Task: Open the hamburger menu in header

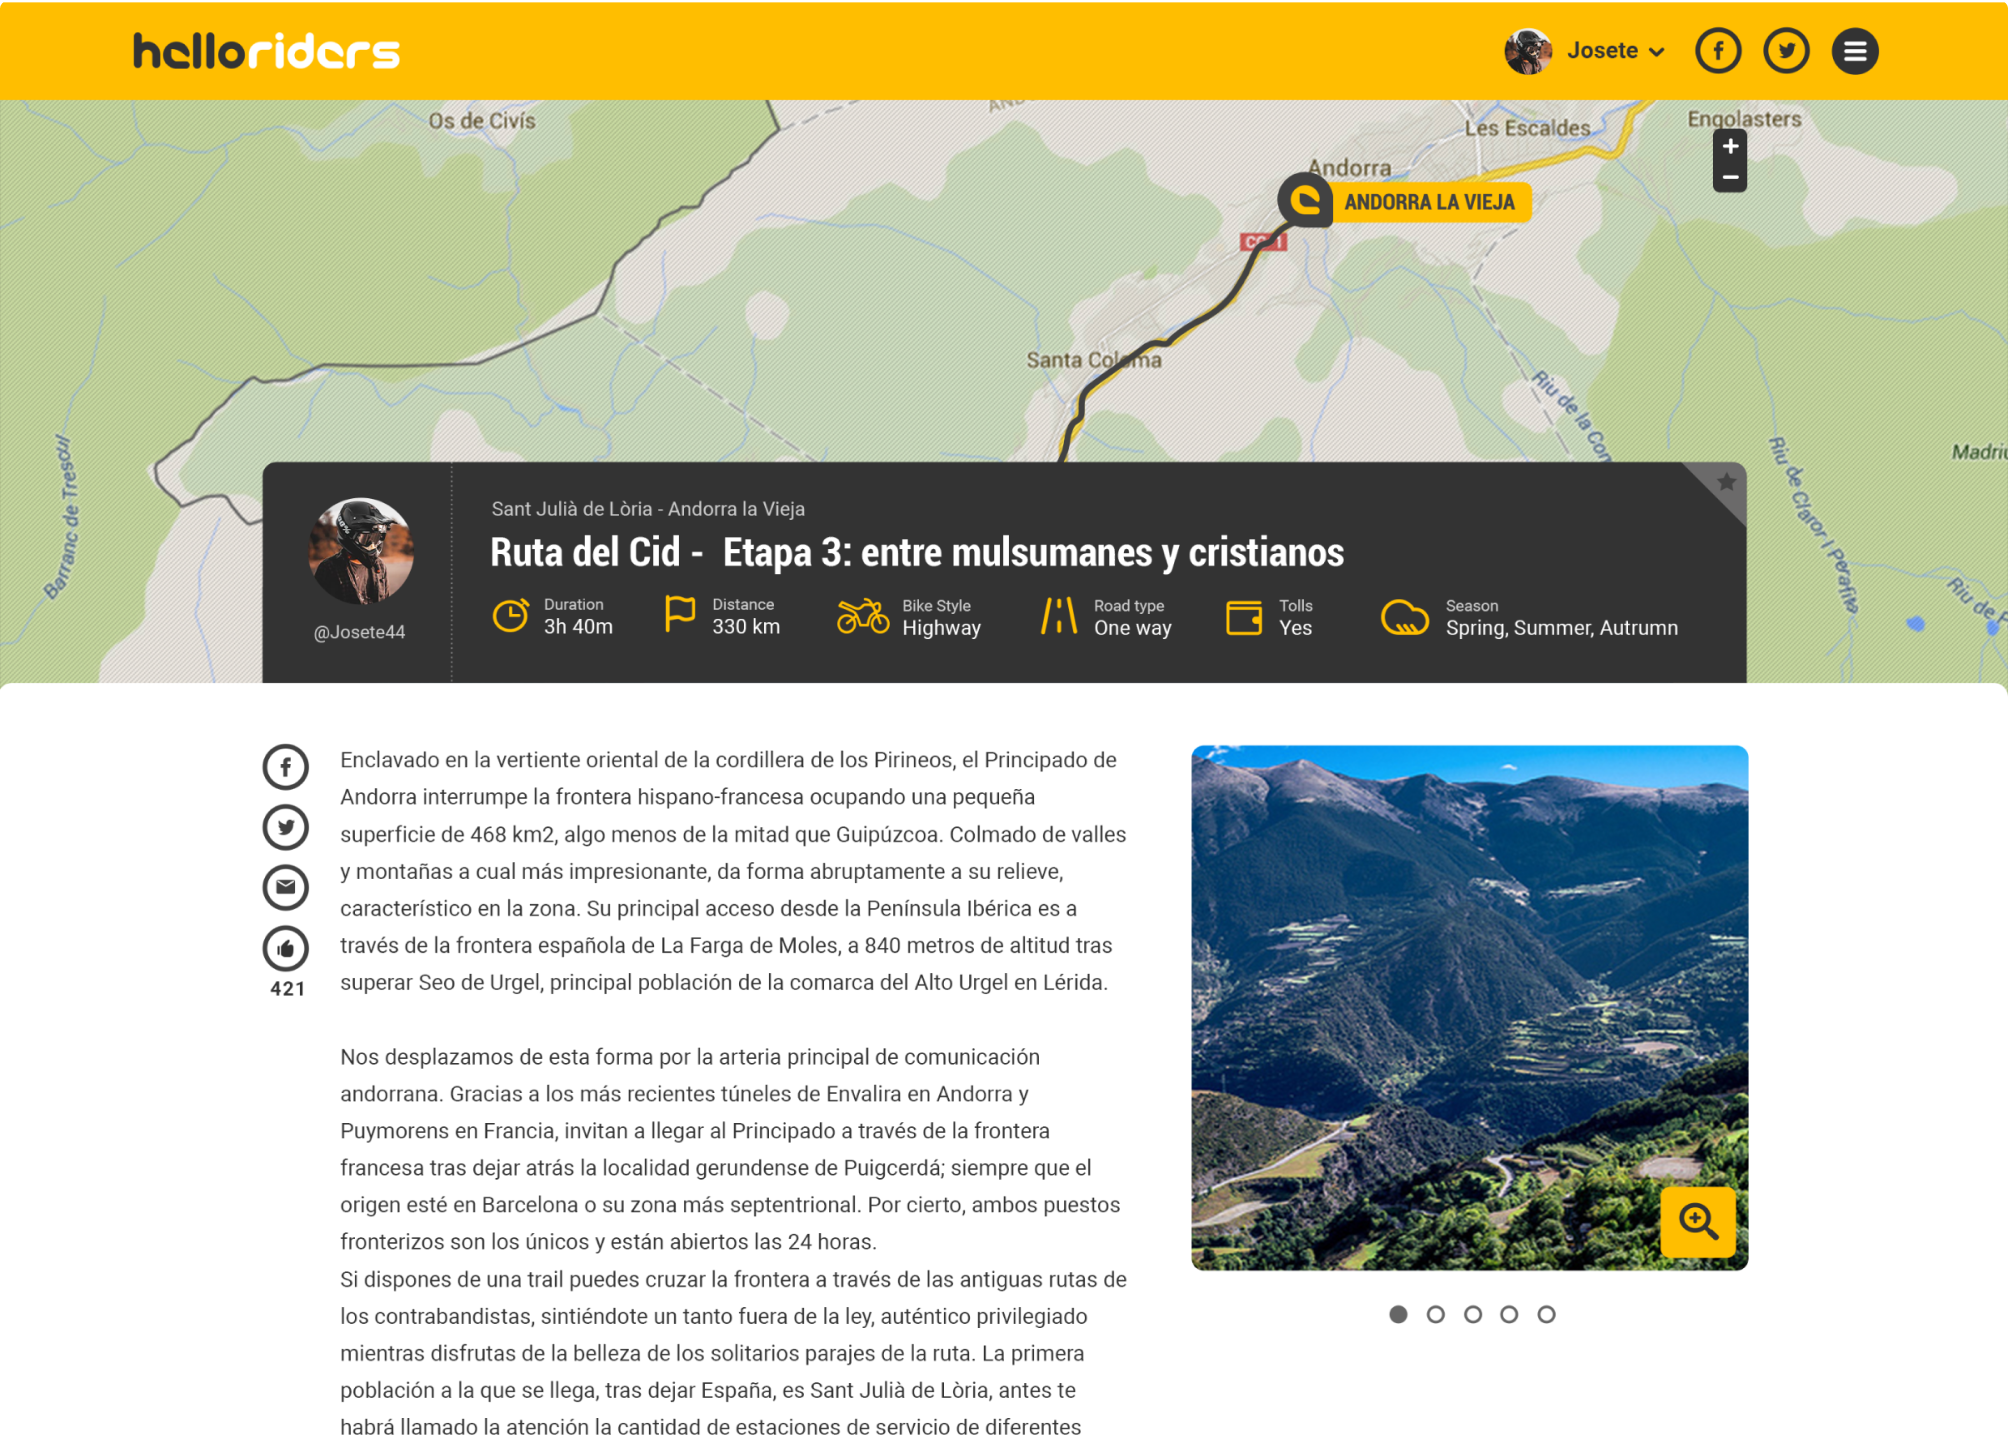Action: pos(1854,51)
